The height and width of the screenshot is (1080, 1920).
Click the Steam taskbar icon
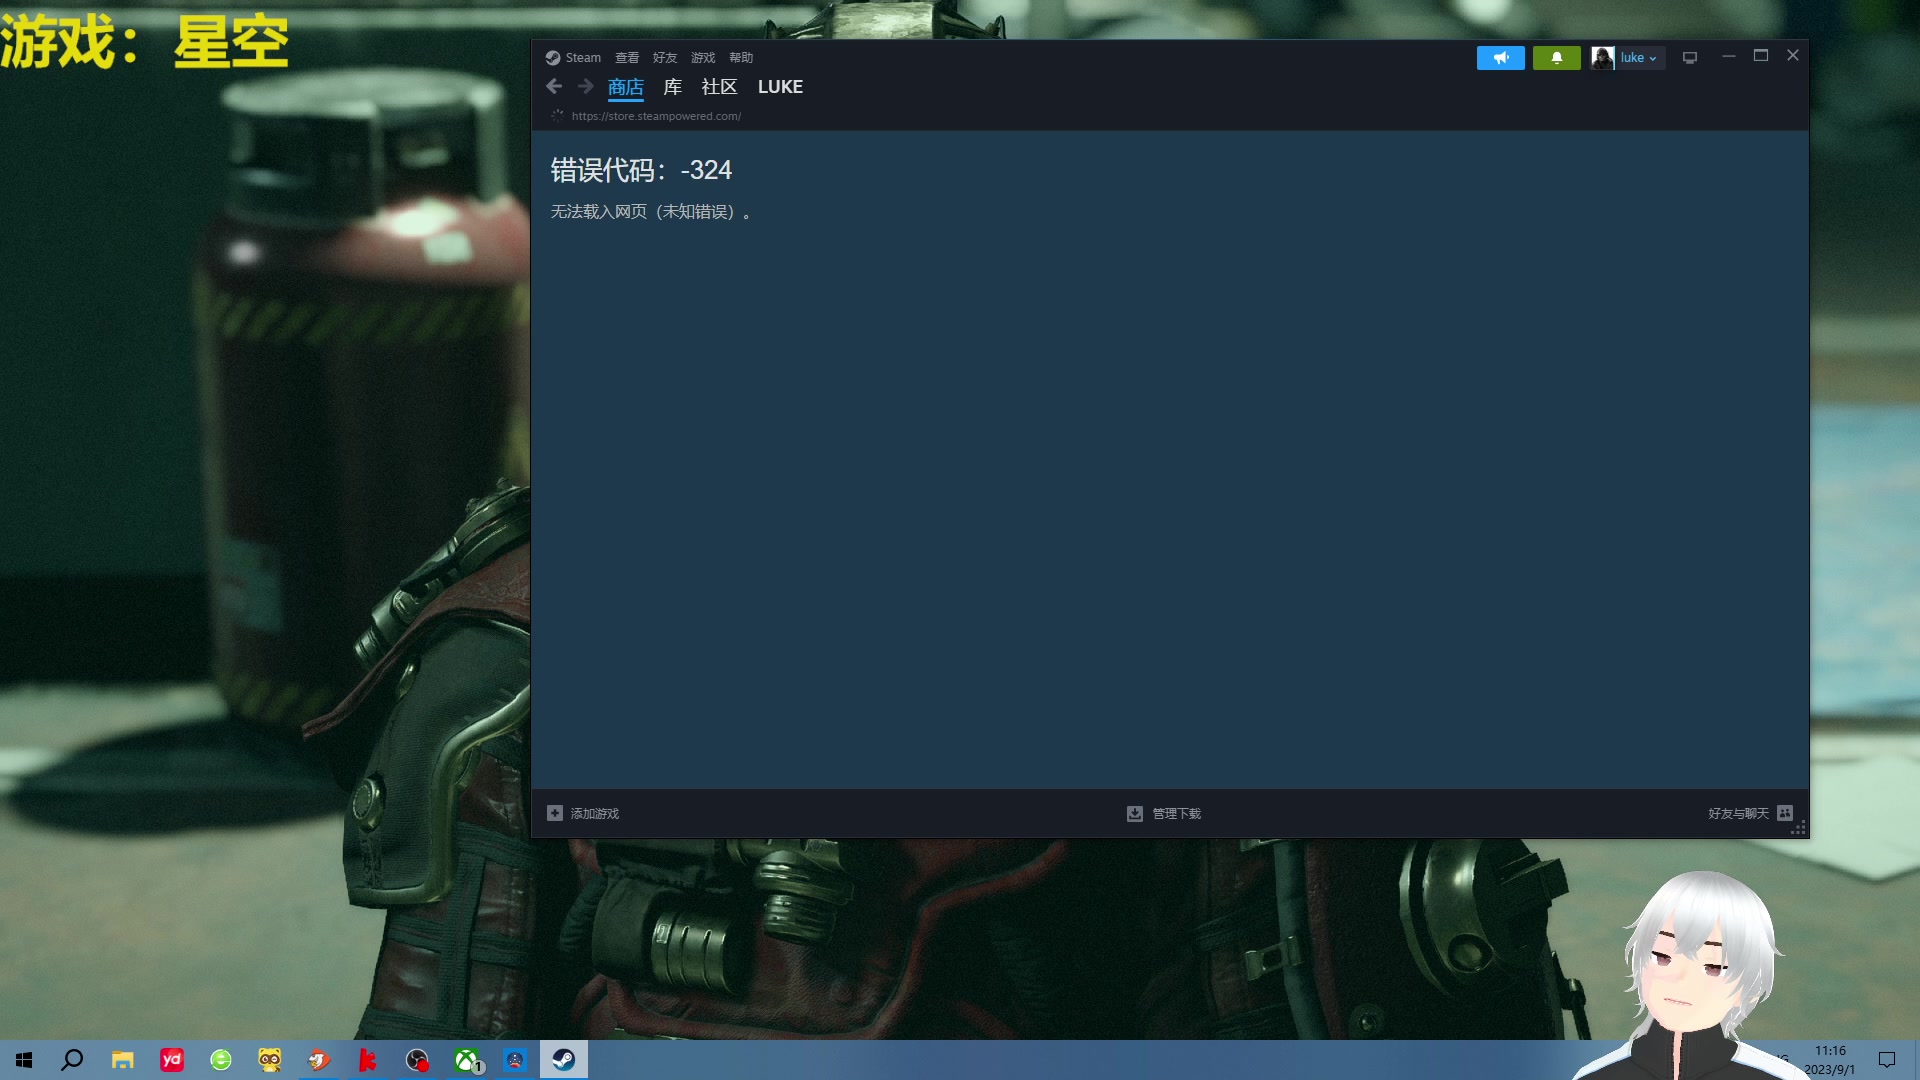[564, 1060]
